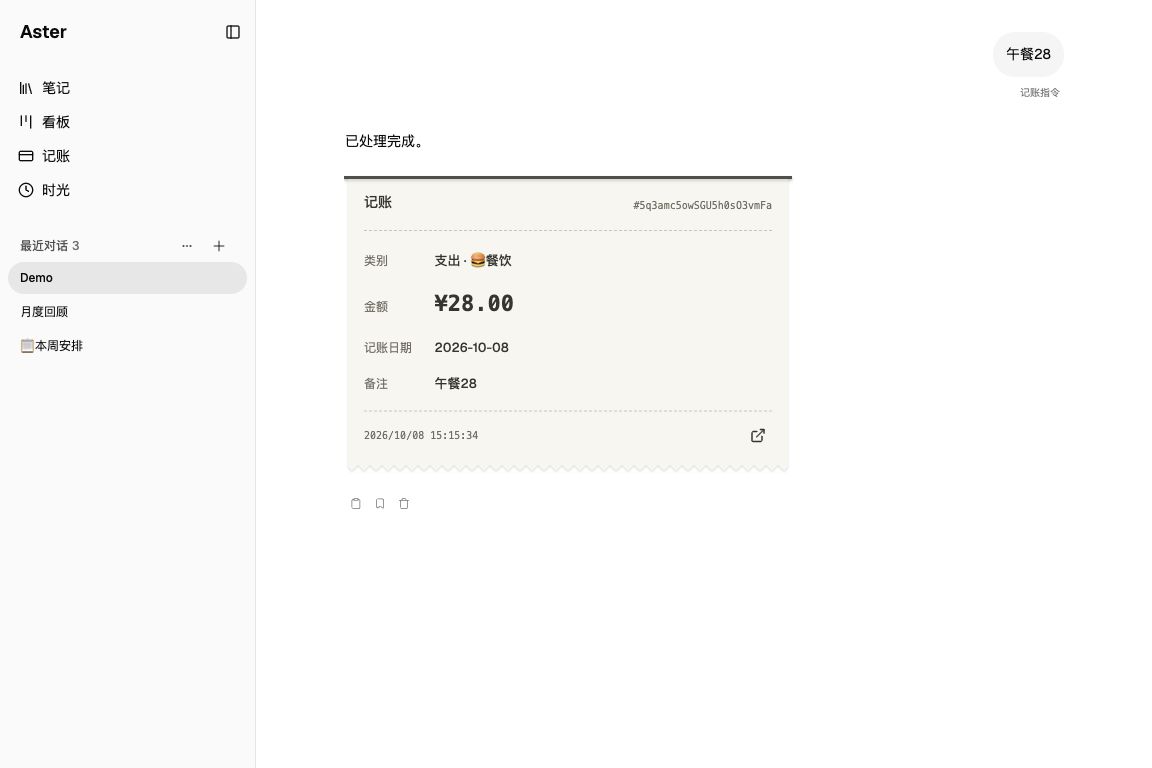This screenshot has width=1152, height=768.
Task: Click the ¥28.00 amount value
Action: [x=474, y=304]
